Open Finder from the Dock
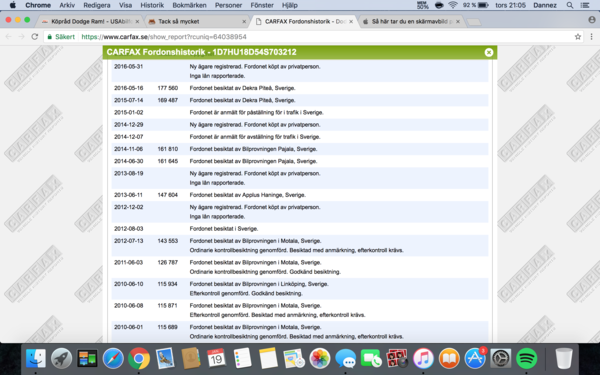Image resolution: width=600 pixels, height=375 pixels. [x=36, y=359]
